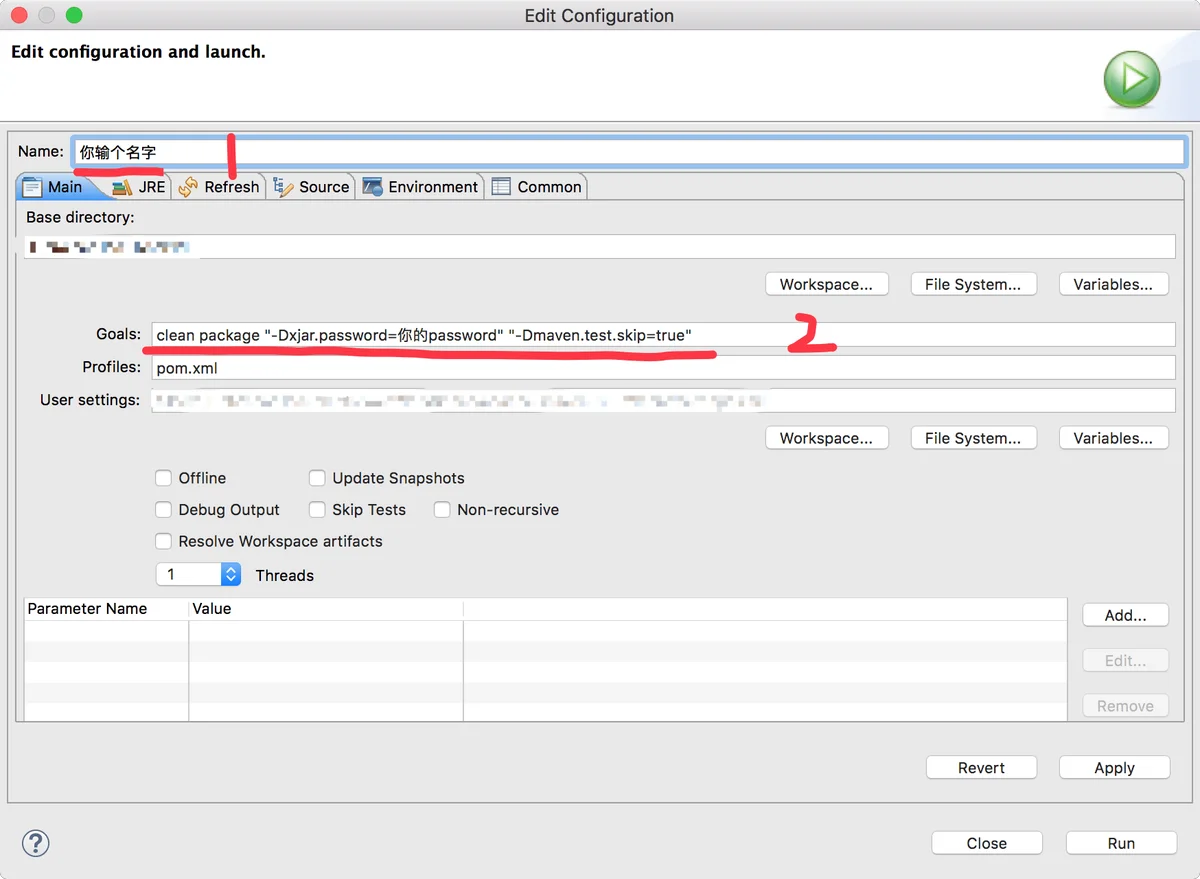This screenshot has width=1200, height=879.
Task: Toggle the Non-recursive checkbox
Action: (442, 510)
